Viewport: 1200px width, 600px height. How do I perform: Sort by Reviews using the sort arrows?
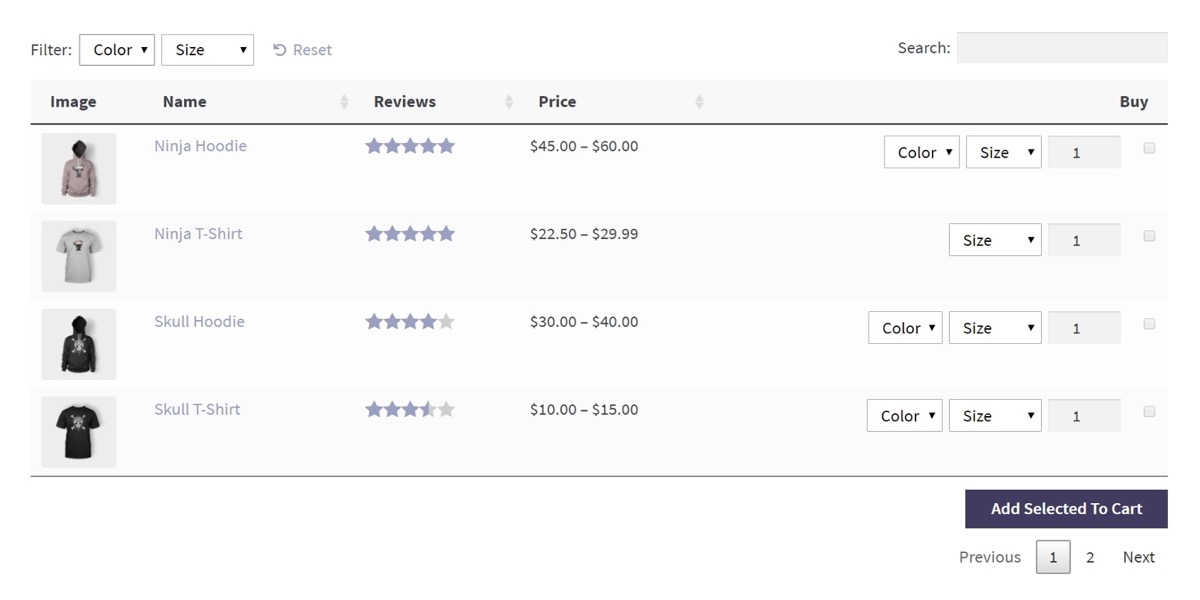coord(509,102)
